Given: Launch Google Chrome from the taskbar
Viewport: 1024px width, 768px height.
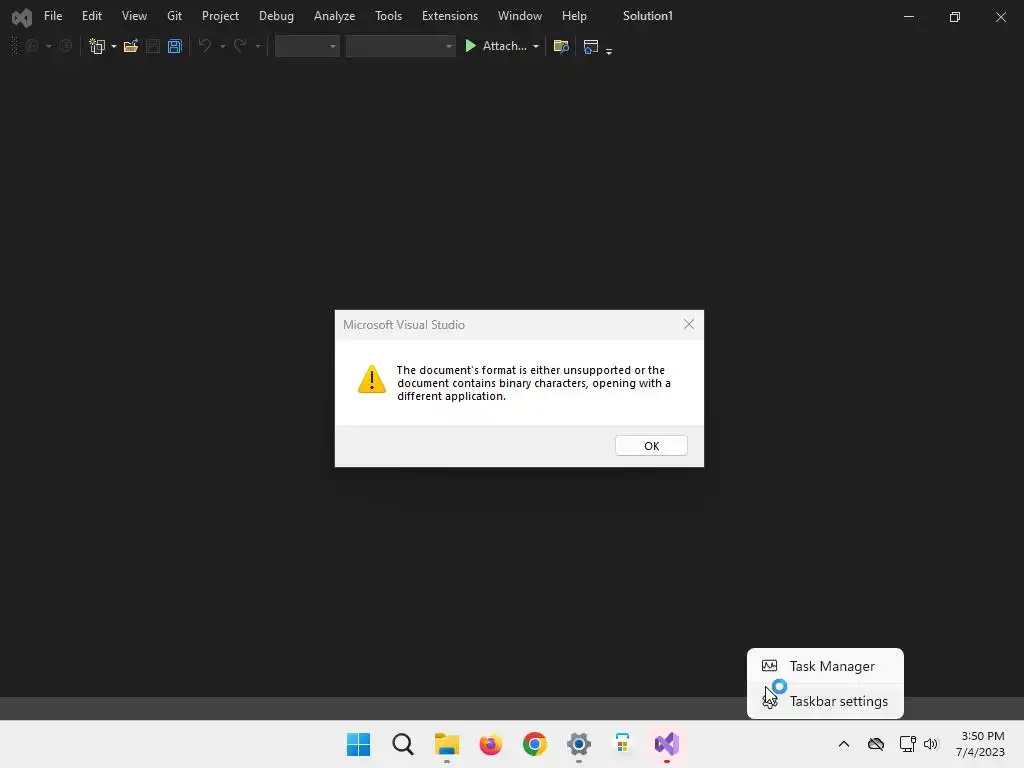Looking at the screenshot, I should (535, 744).
